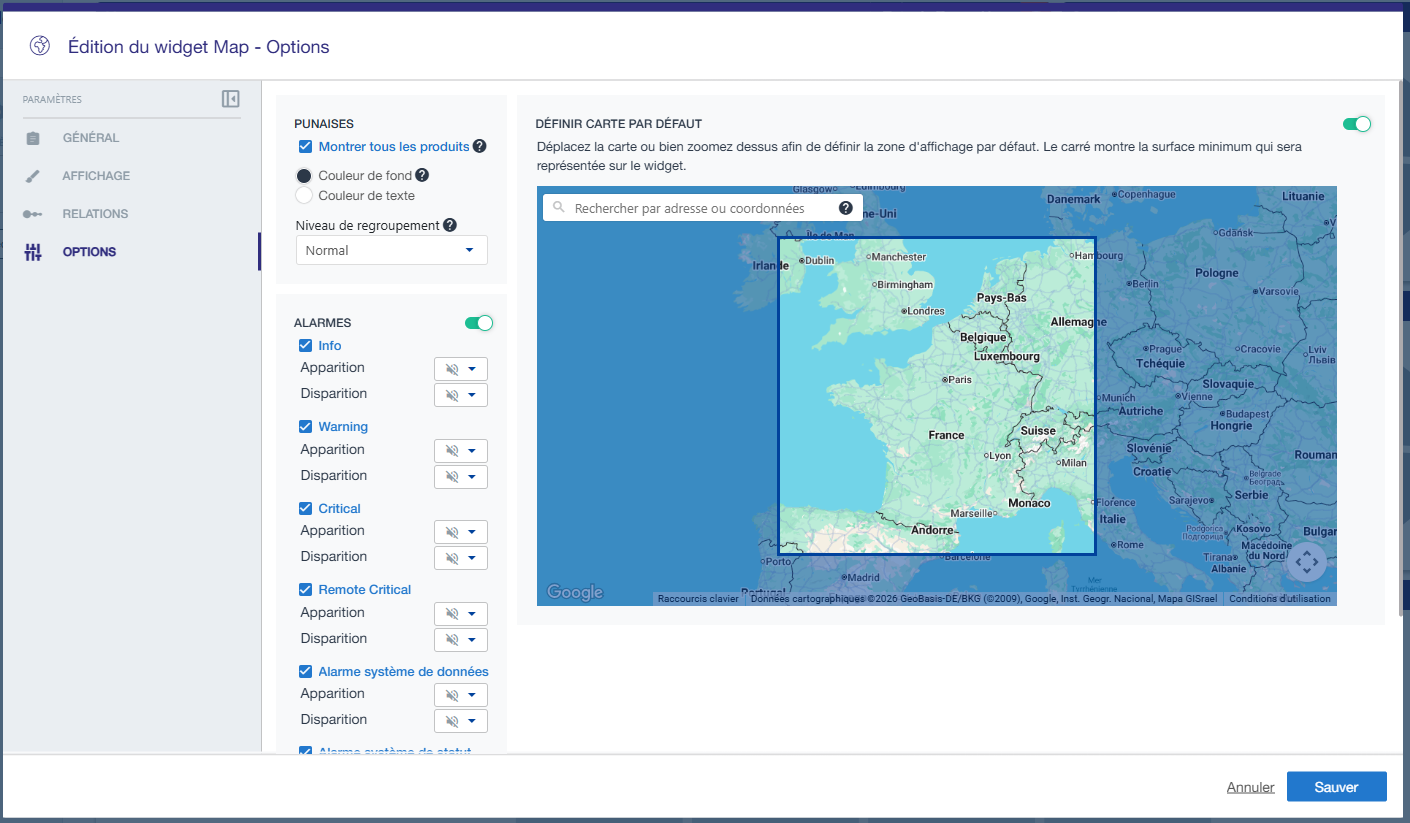This screenshot has width=1410, height=823.
Task: Open Remote Critical Apparition sound dropdown
Action: (461, 614)
